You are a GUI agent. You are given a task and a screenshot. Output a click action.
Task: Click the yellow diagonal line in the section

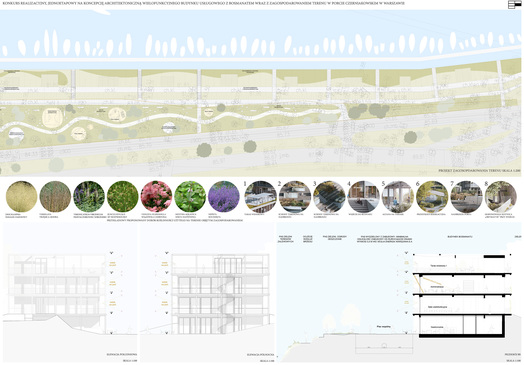tap(418, 283)
